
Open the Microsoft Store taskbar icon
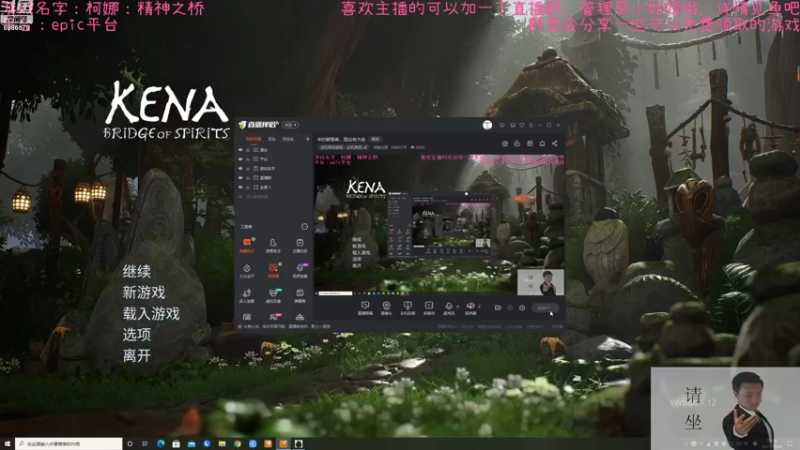tap(176, 444)
